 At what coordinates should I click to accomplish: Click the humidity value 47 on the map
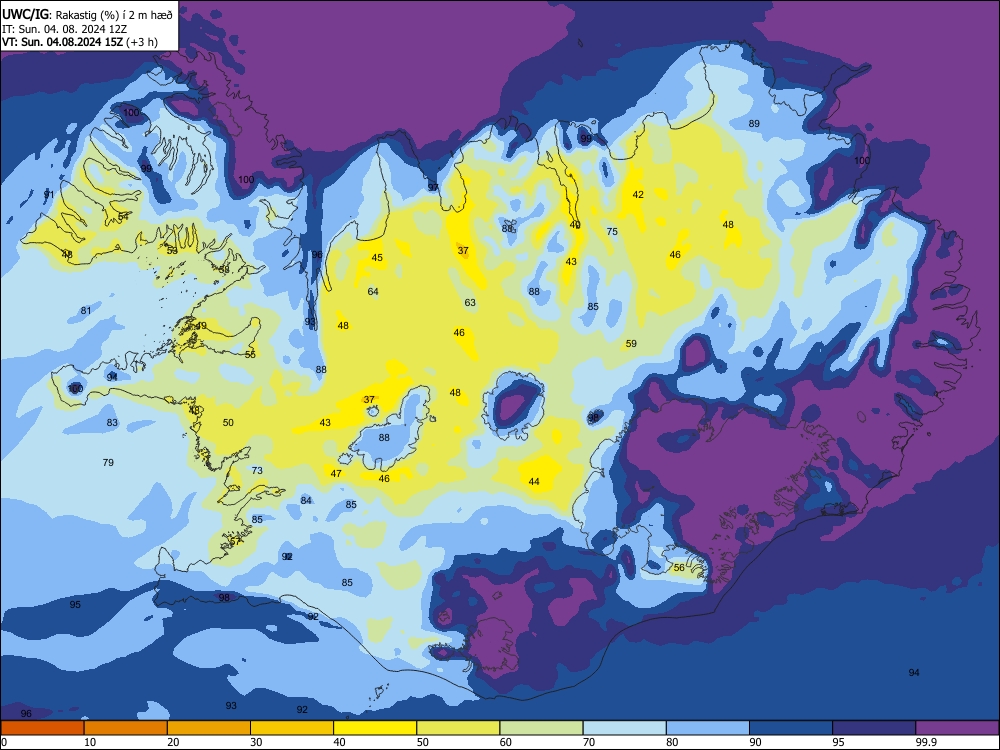pos(336,473)
